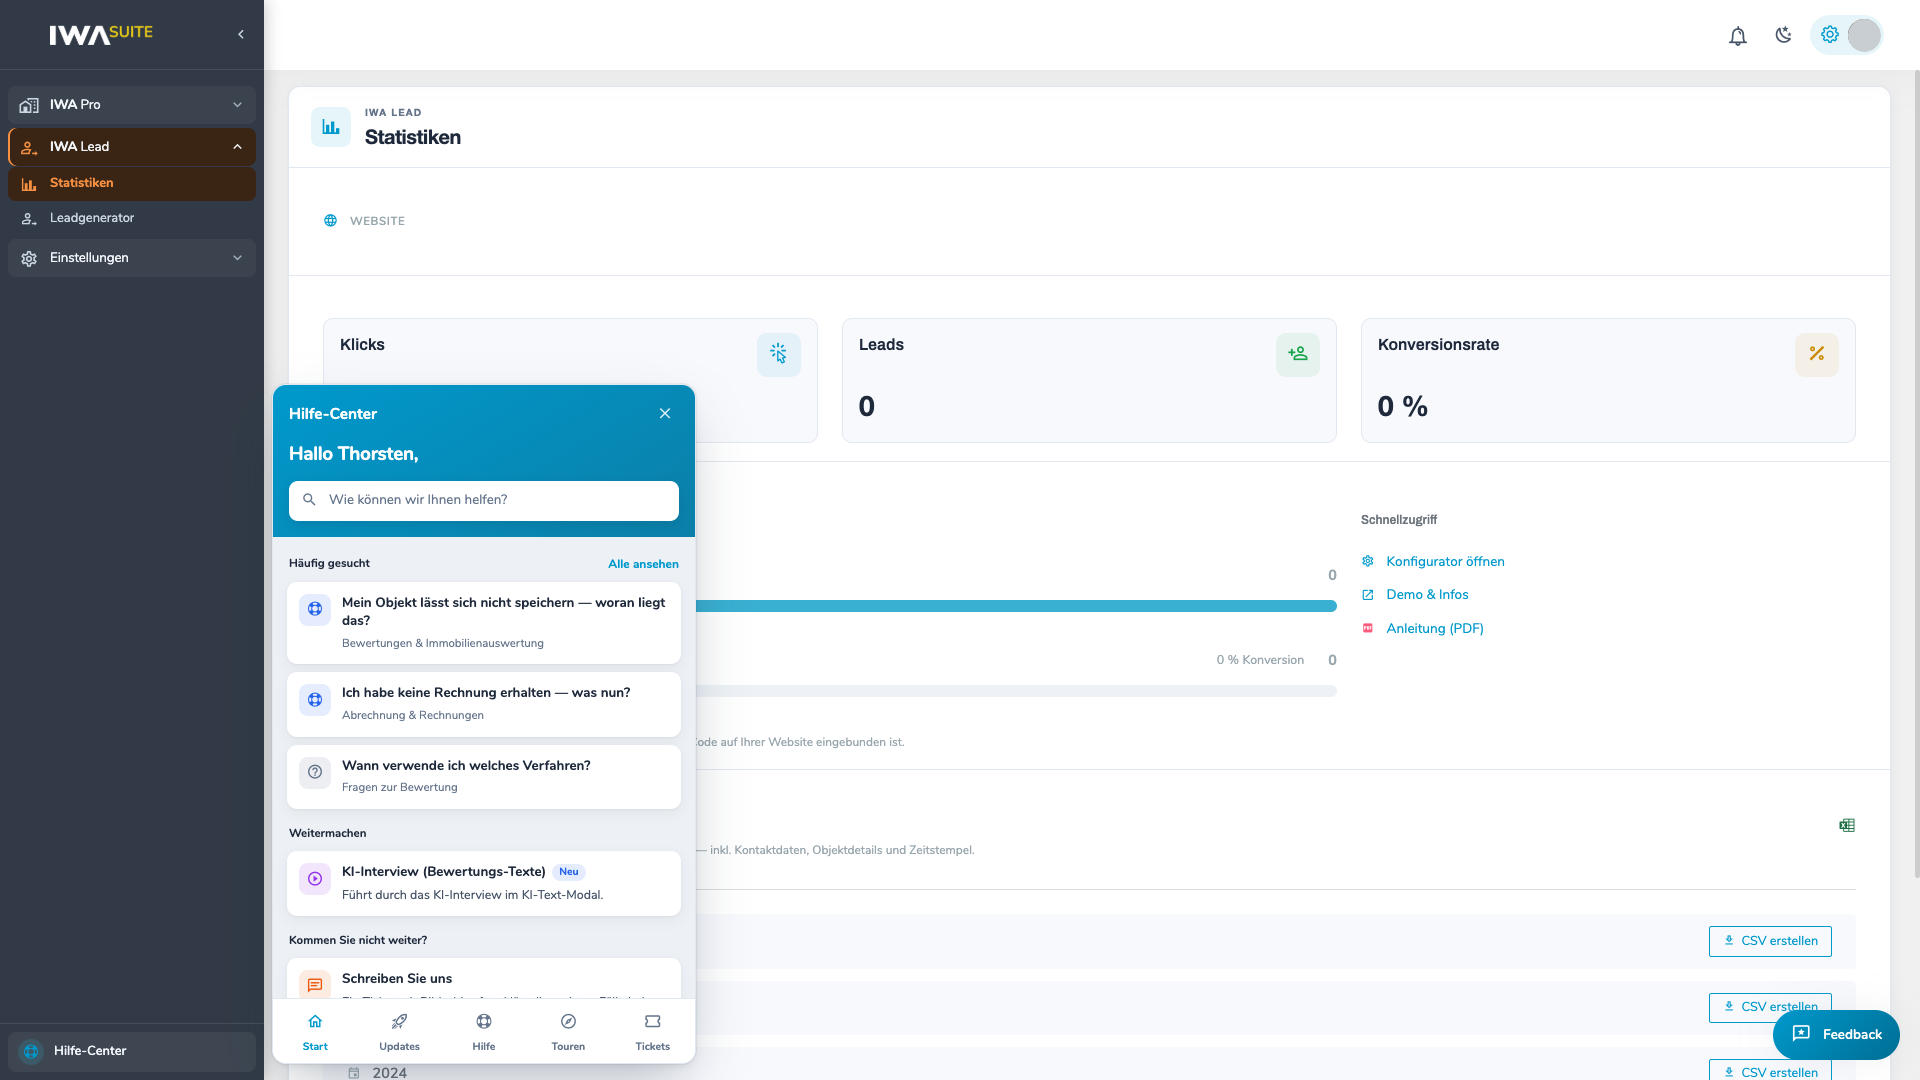The width and height of the screenshot is (1920, 1080).
Task: Start the KI-Interview tour
Action: pyautogui.click(x=484, y=883)
